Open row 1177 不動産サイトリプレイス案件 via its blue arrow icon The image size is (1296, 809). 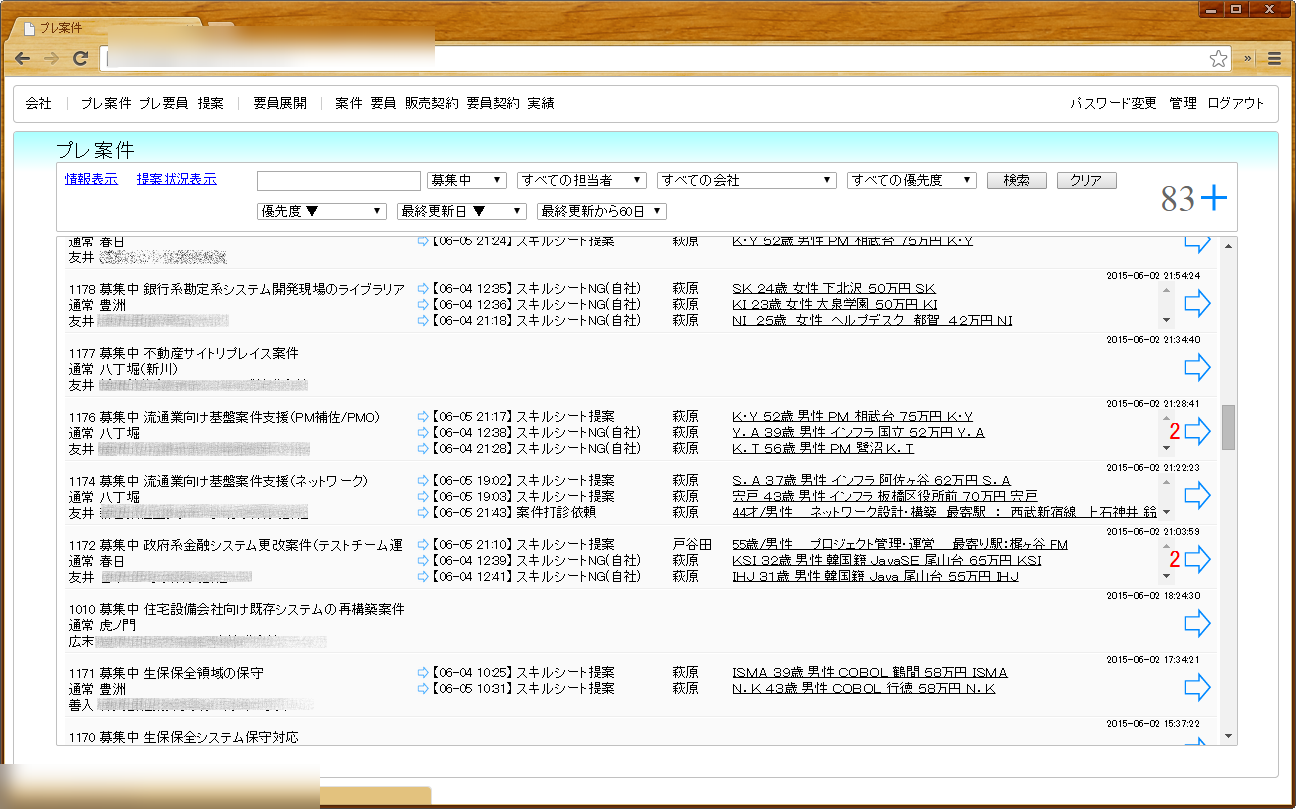click(1197, 367)
